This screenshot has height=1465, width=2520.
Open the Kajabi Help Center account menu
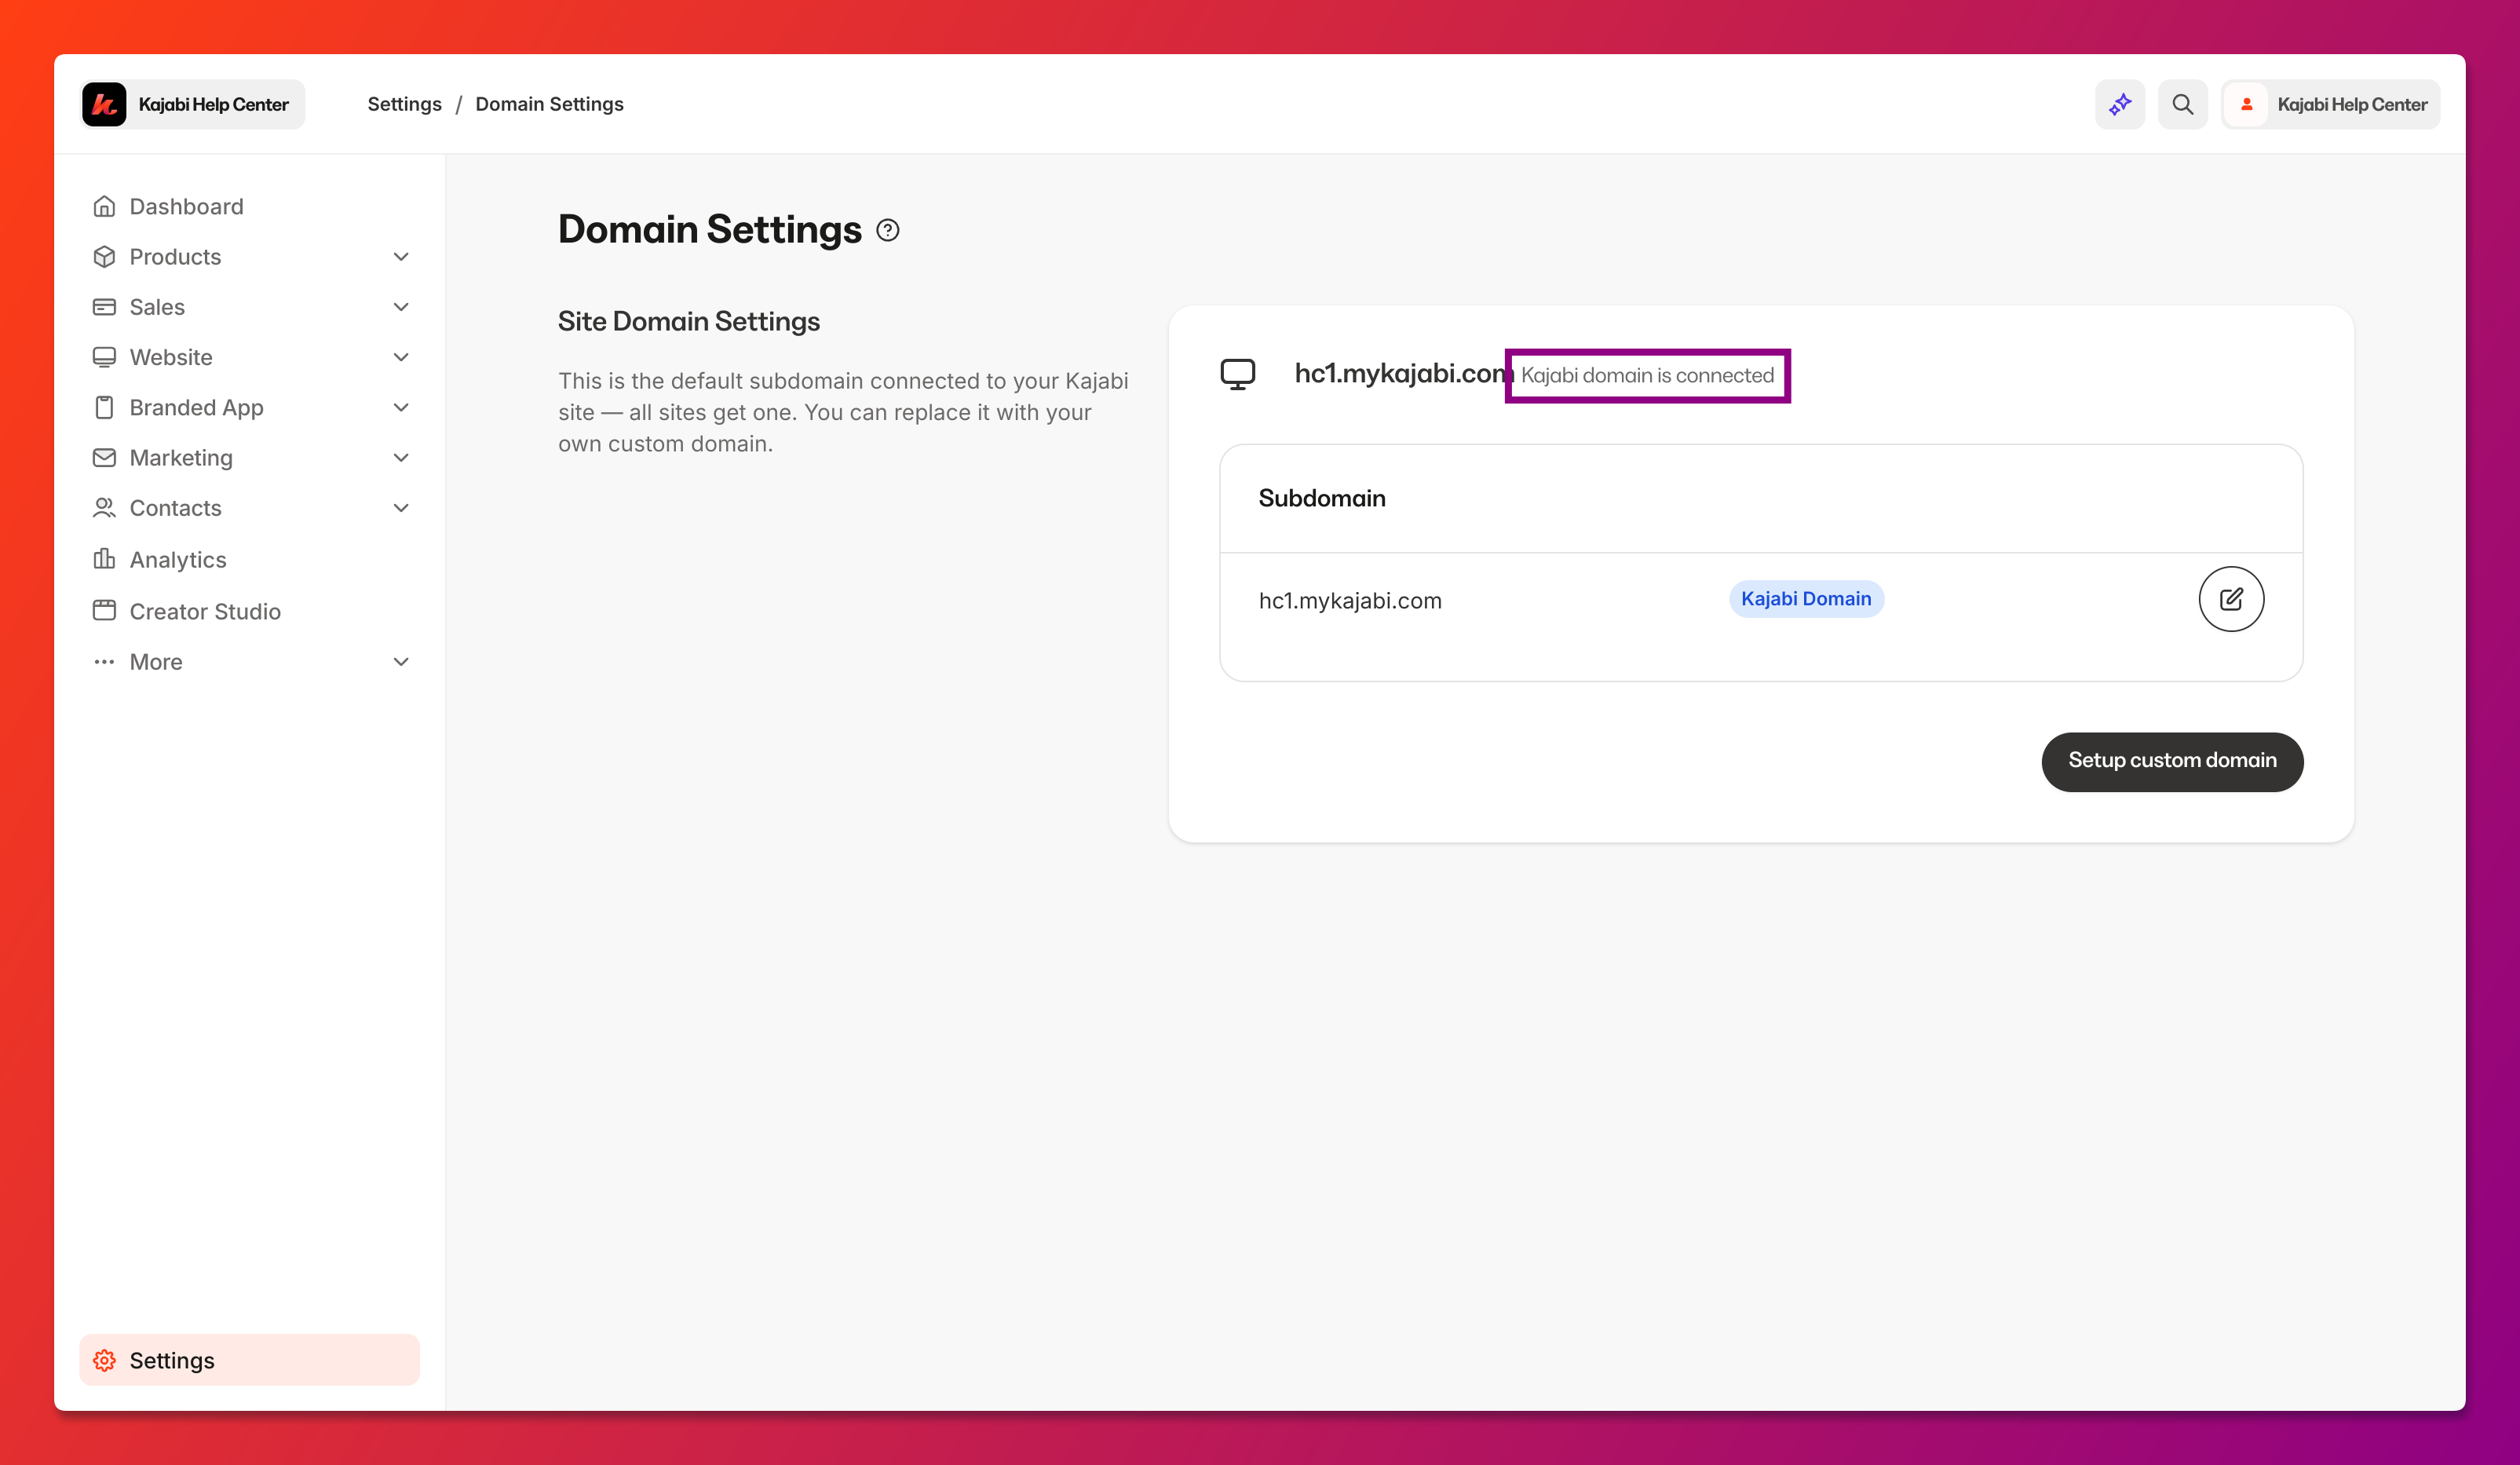(x=2330, y=104)
